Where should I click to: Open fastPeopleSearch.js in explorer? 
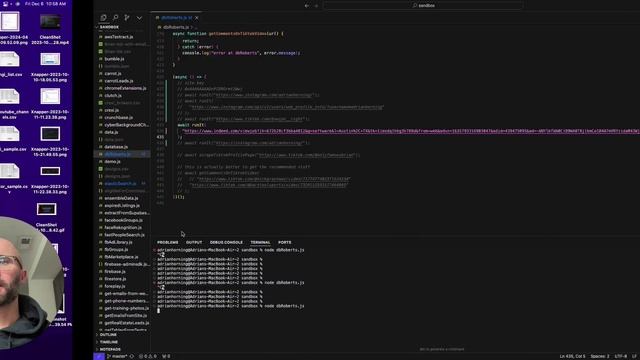click(x=124, y=235)
